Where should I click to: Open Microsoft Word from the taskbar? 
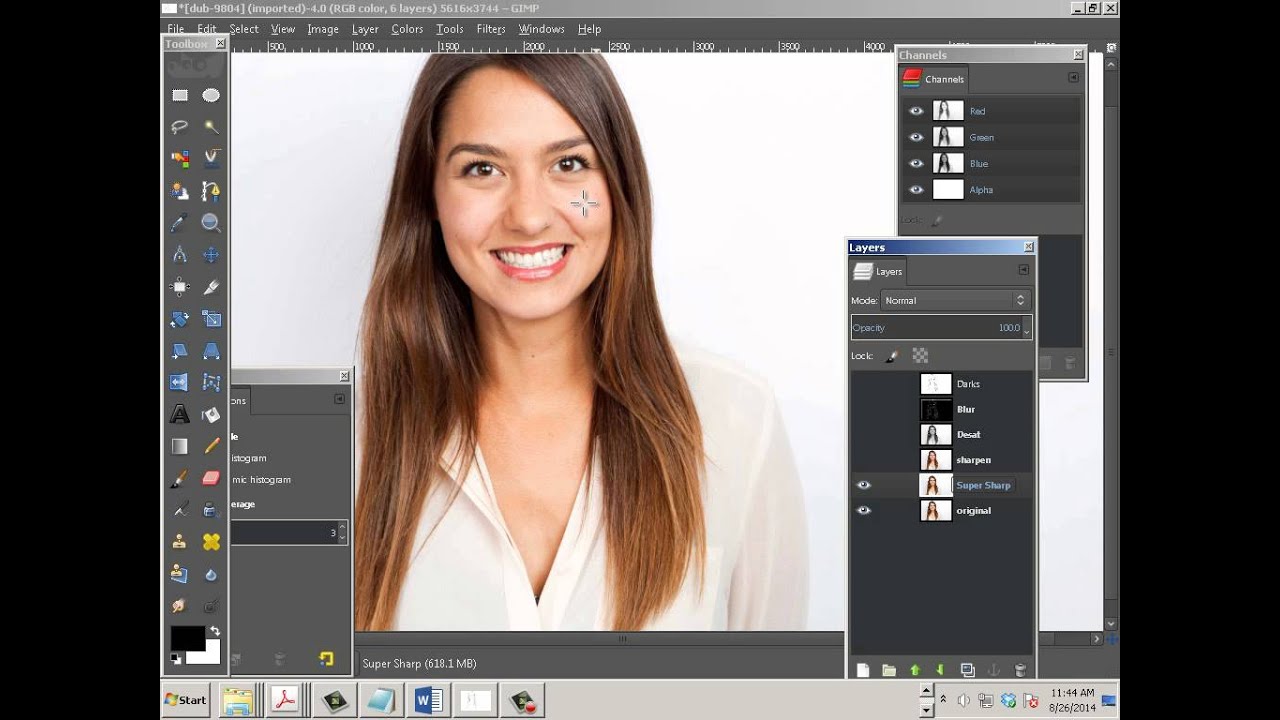point(429,701)
